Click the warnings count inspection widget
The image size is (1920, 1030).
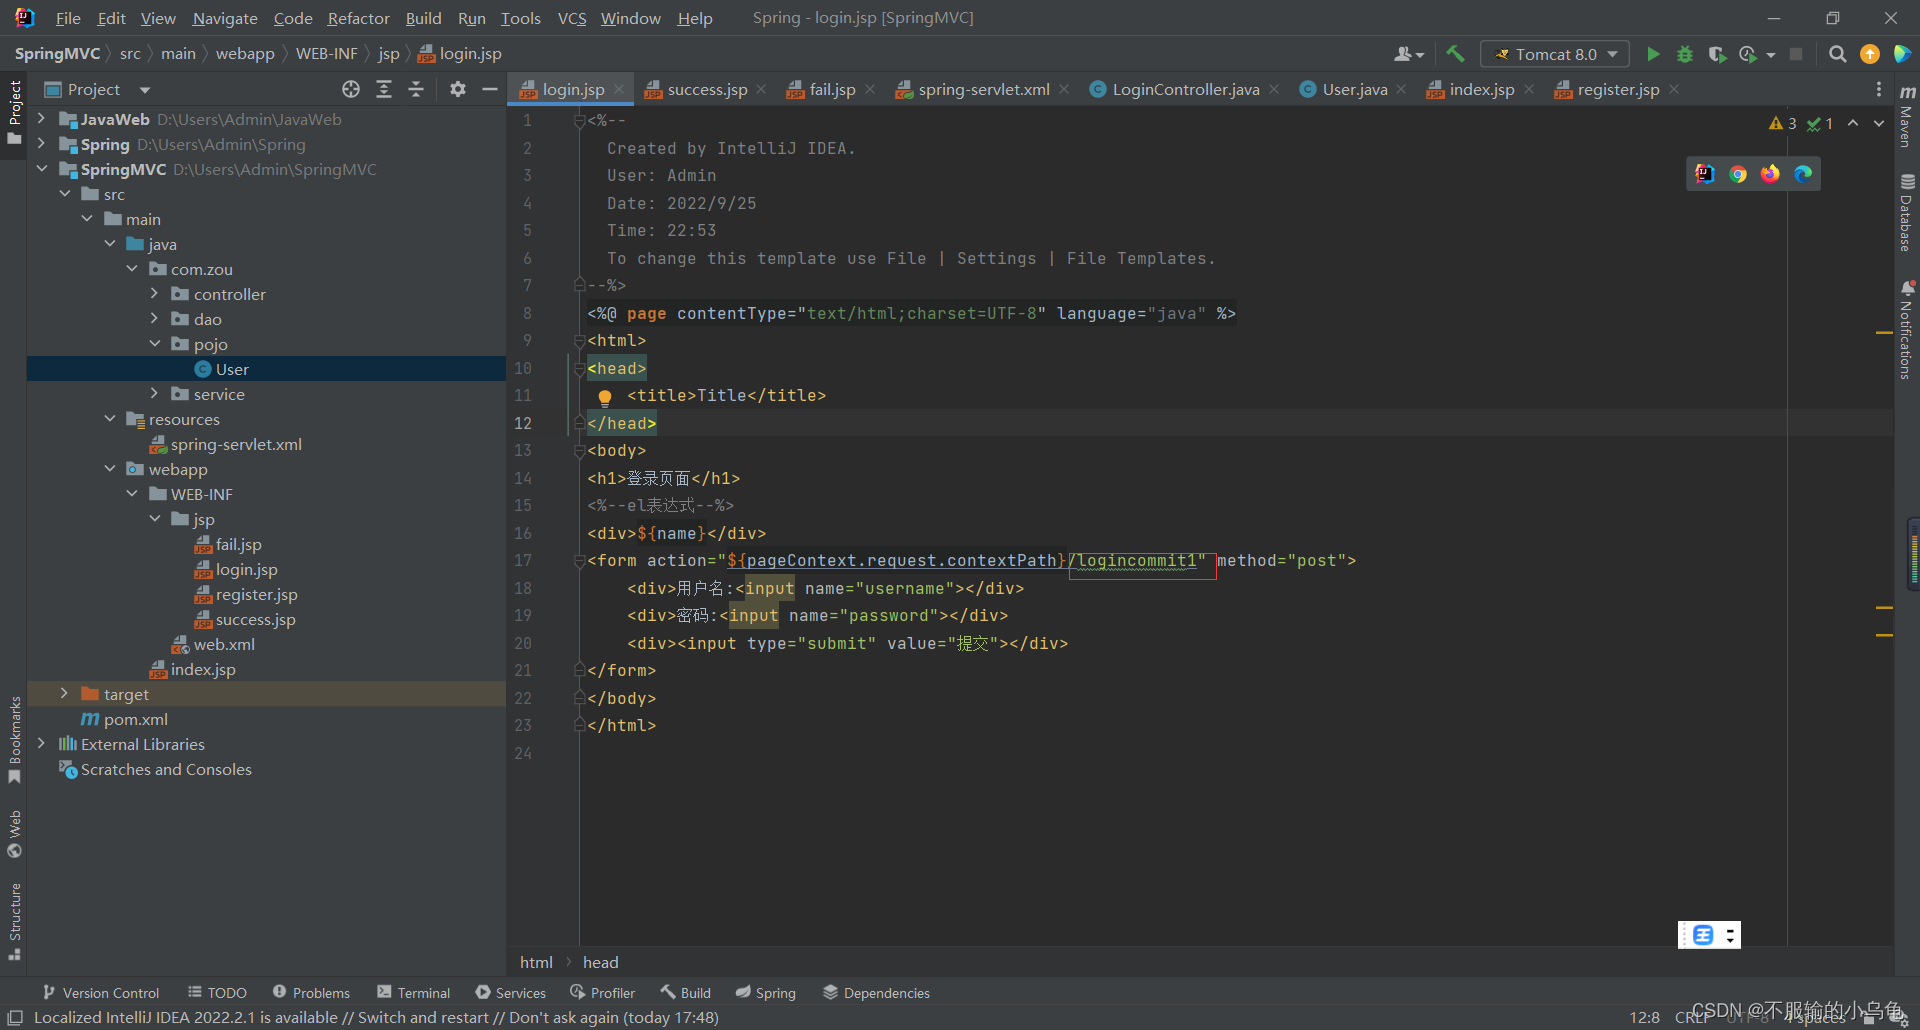click(x=1783, y=123)
